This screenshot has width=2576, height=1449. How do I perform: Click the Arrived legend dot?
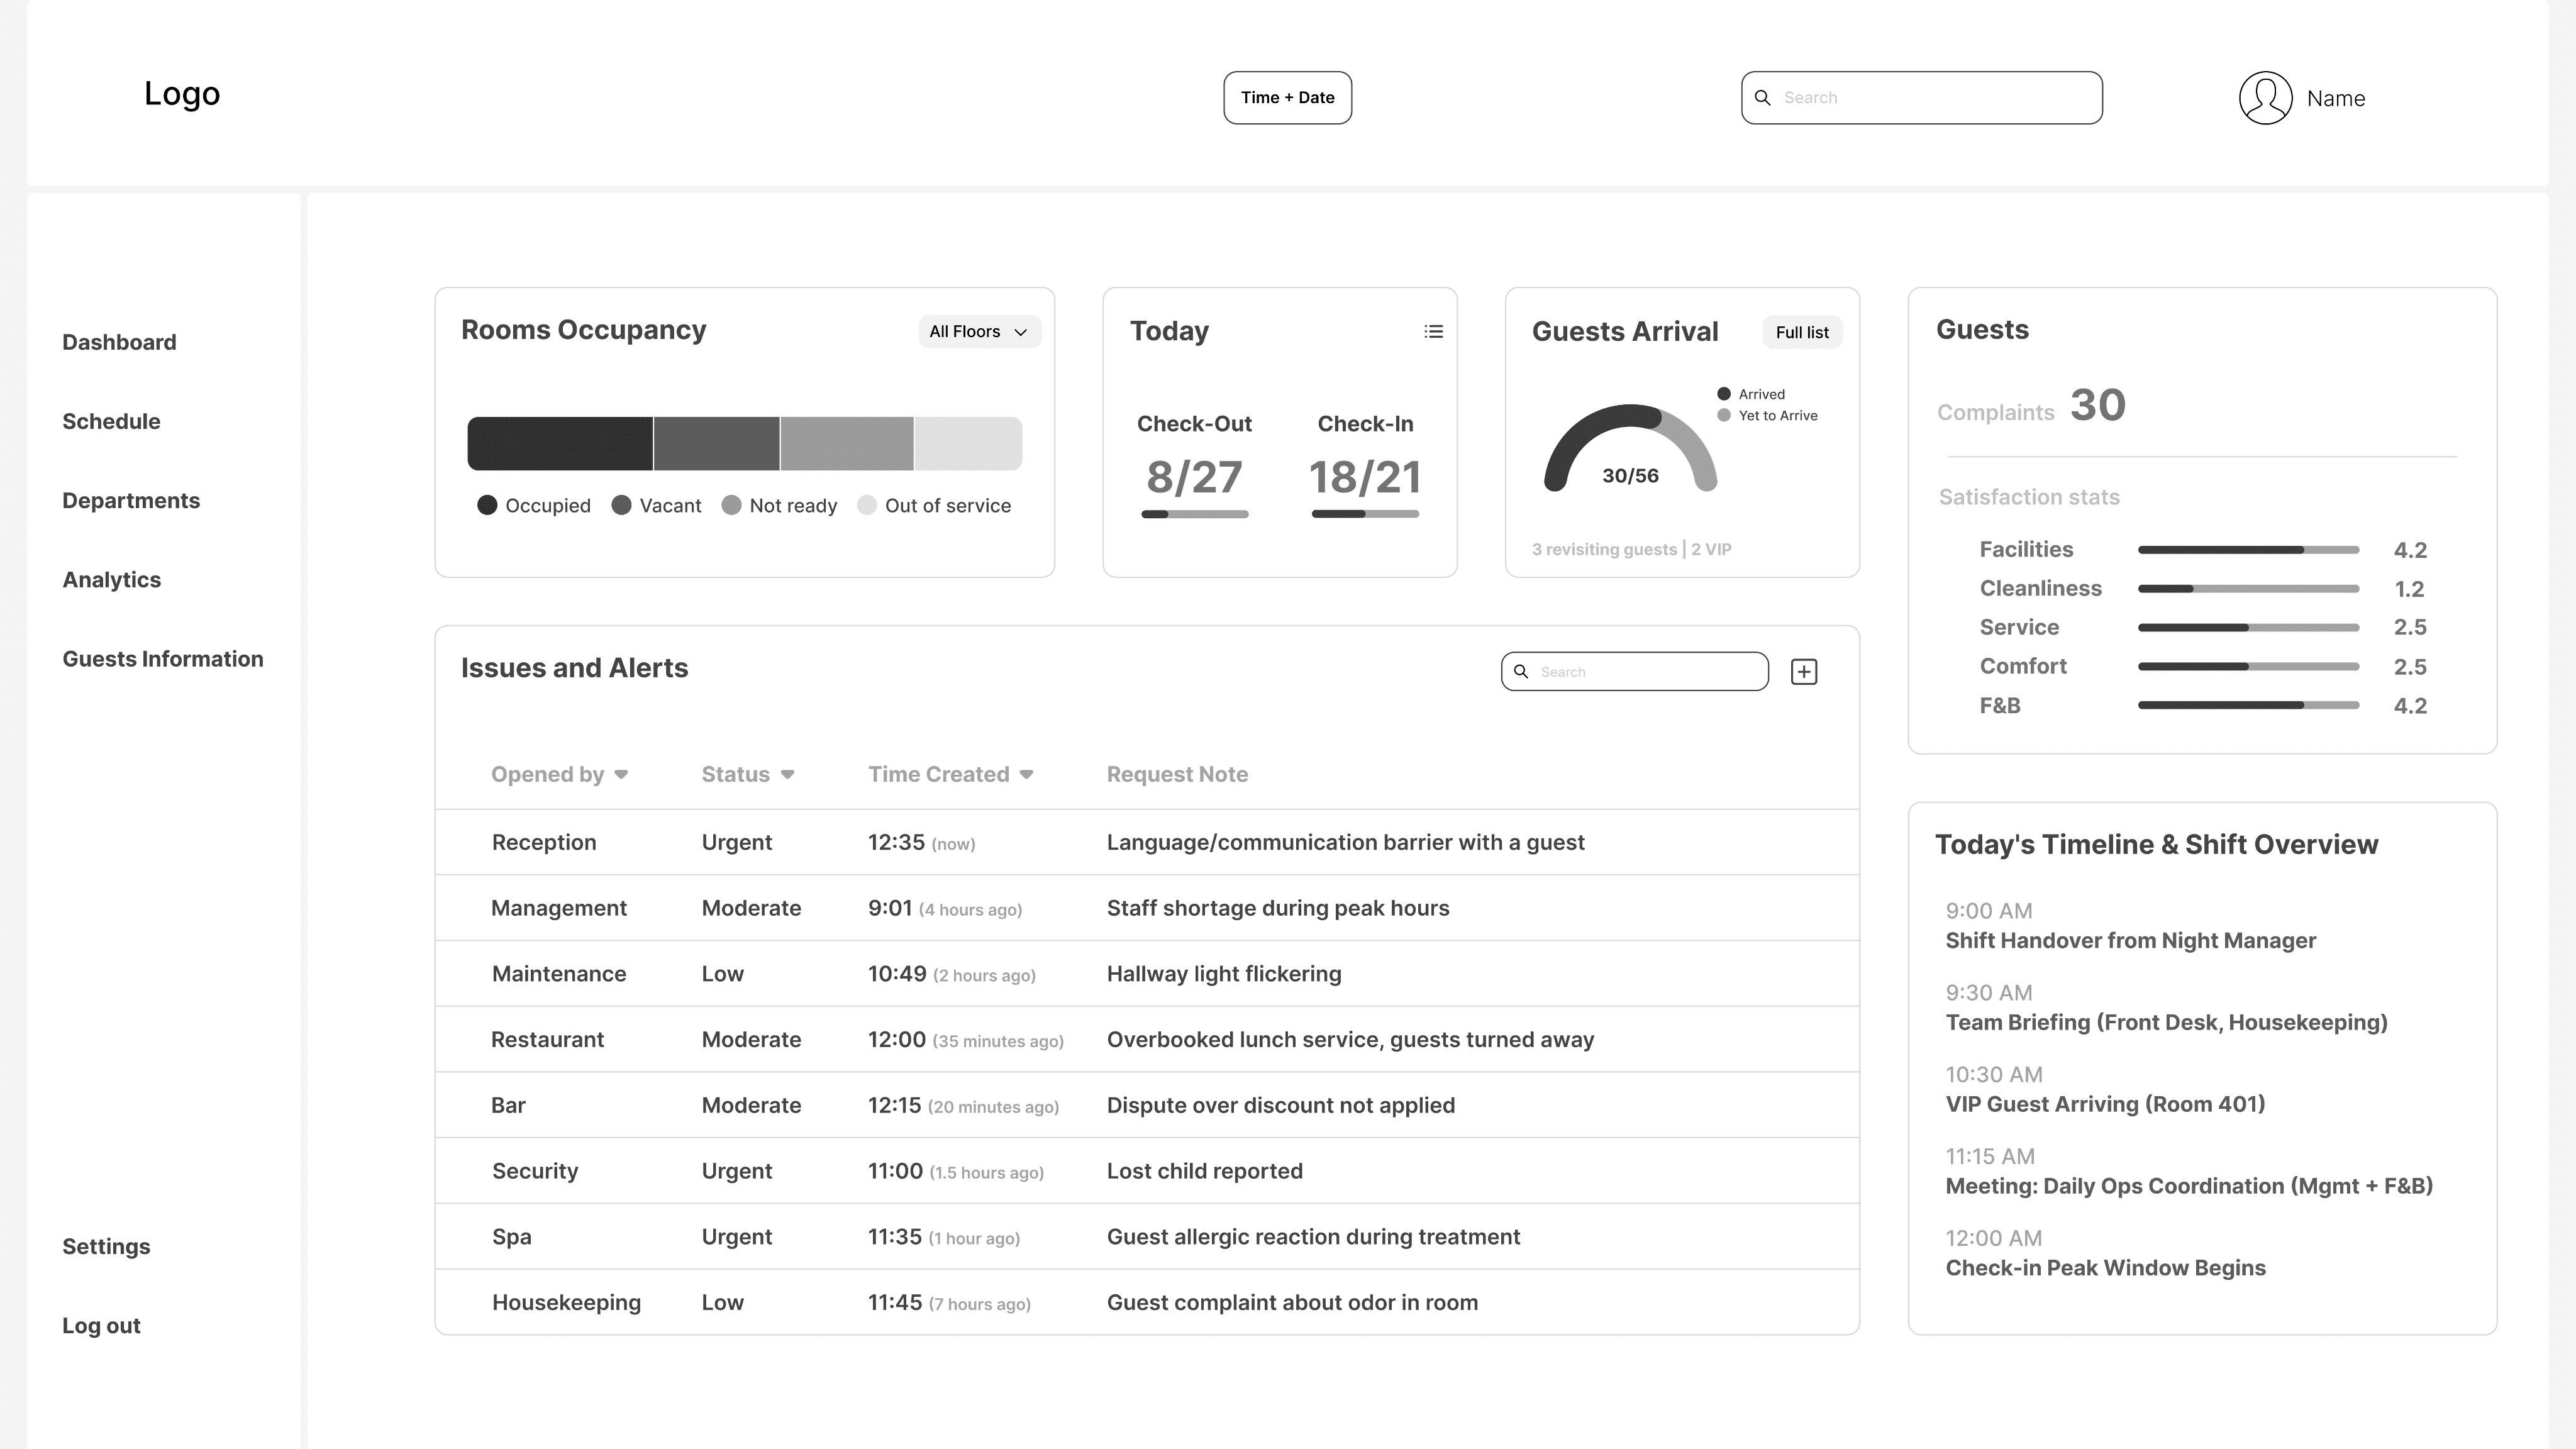[1724, 394]
